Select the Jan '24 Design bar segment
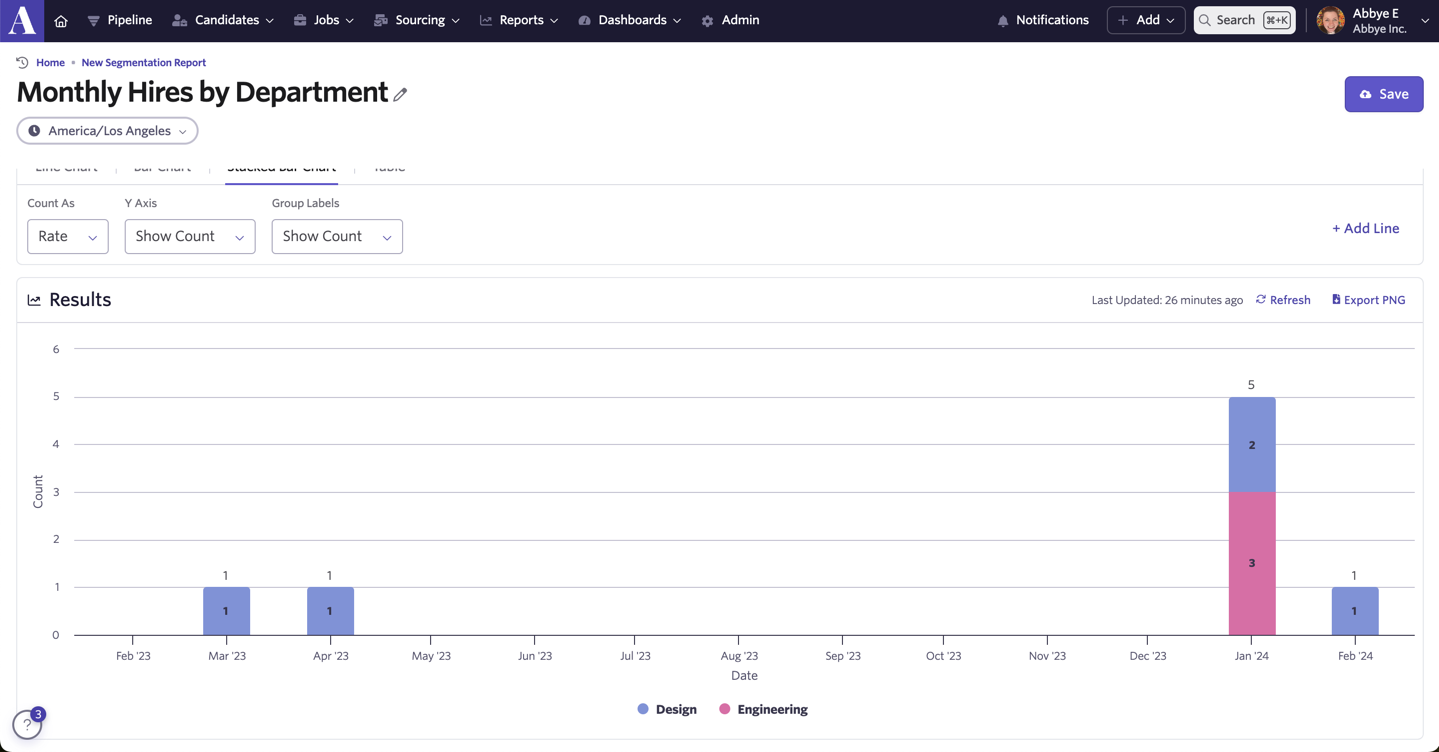Image resolution: width=1439 pixels, height=752 pixels. click(1252, 445)
